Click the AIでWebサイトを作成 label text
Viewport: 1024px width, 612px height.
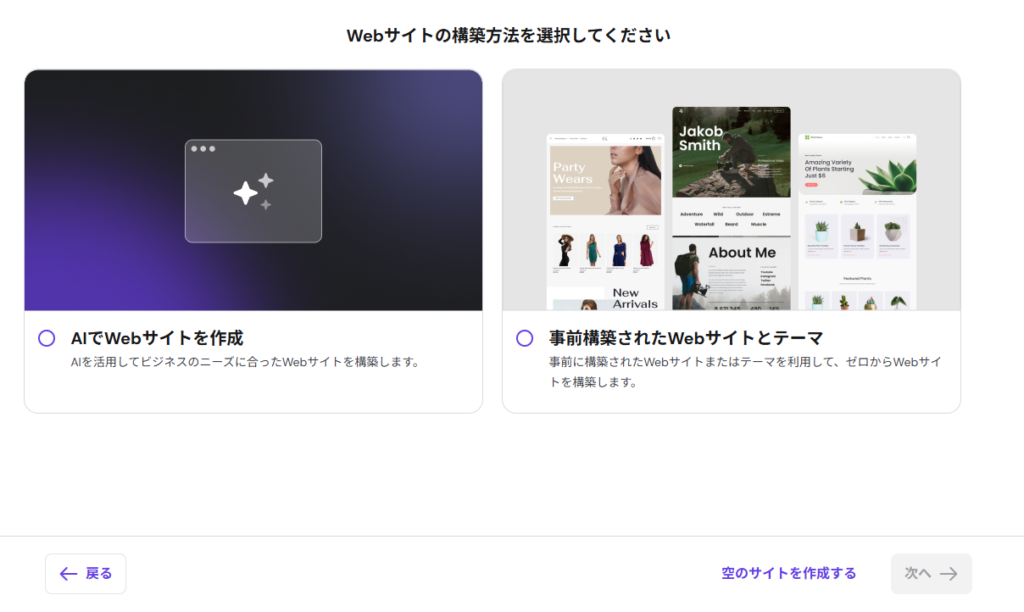157,338
